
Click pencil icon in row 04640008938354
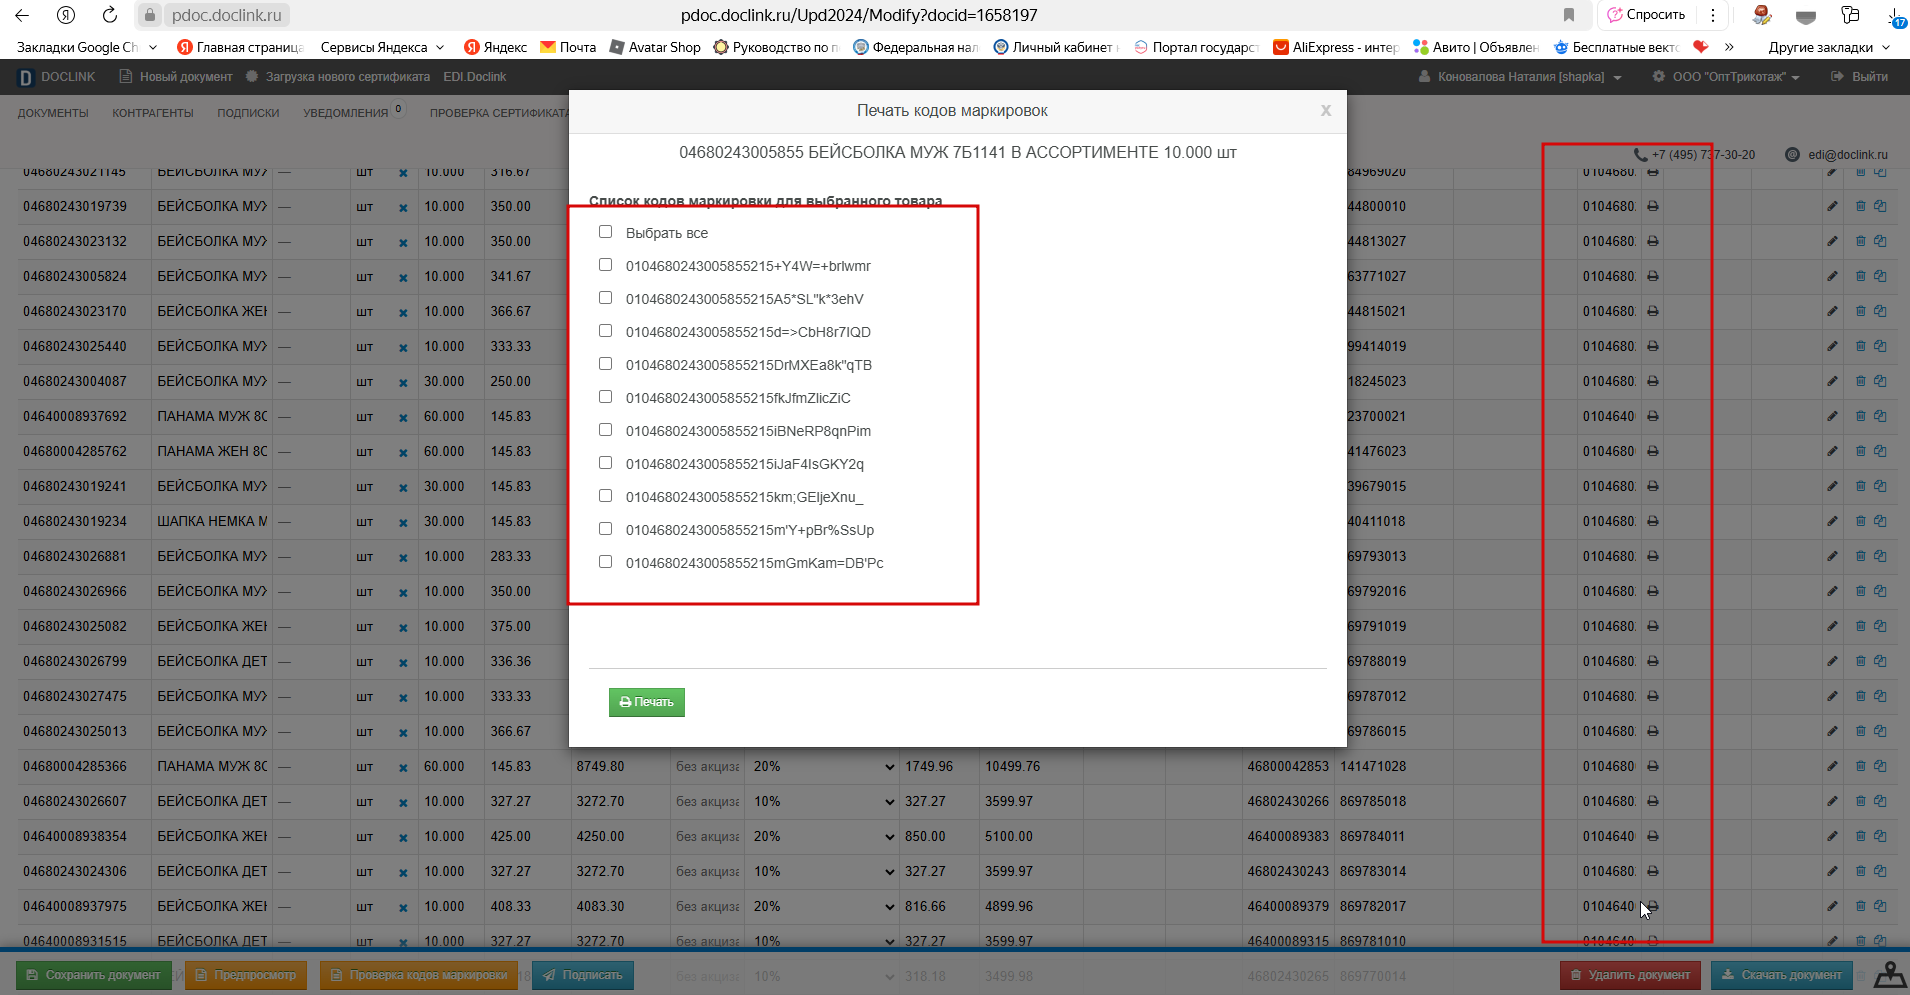click(x=1832, y=836)
